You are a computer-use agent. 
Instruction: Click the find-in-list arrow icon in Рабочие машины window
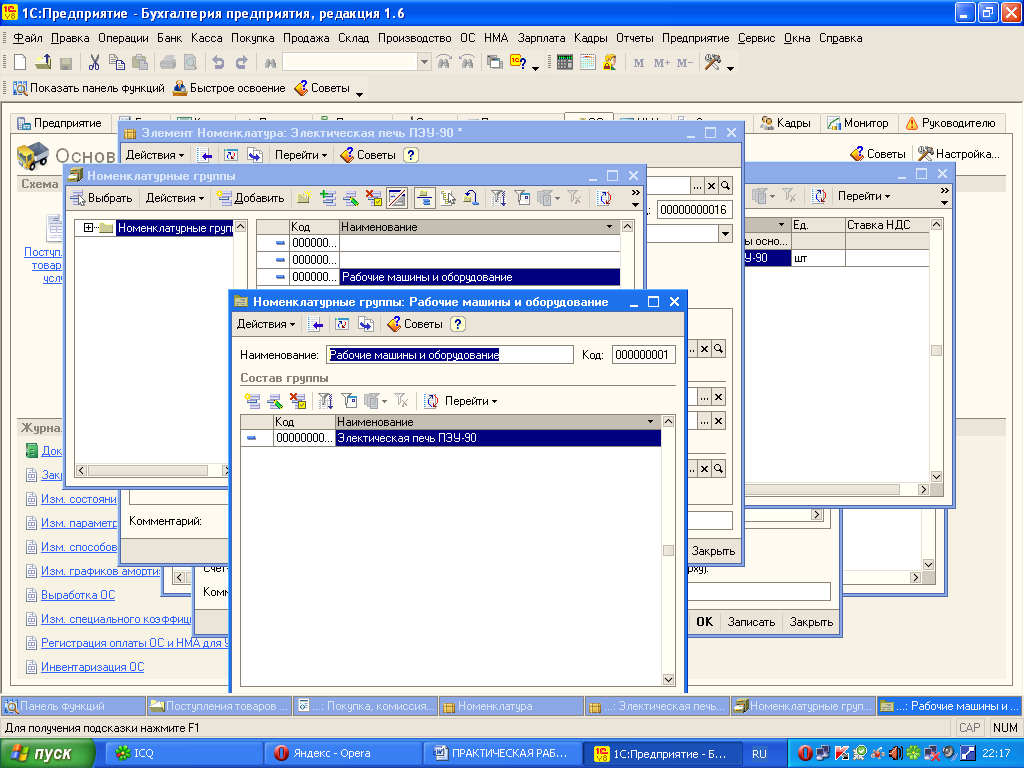(x=316, y=324)
